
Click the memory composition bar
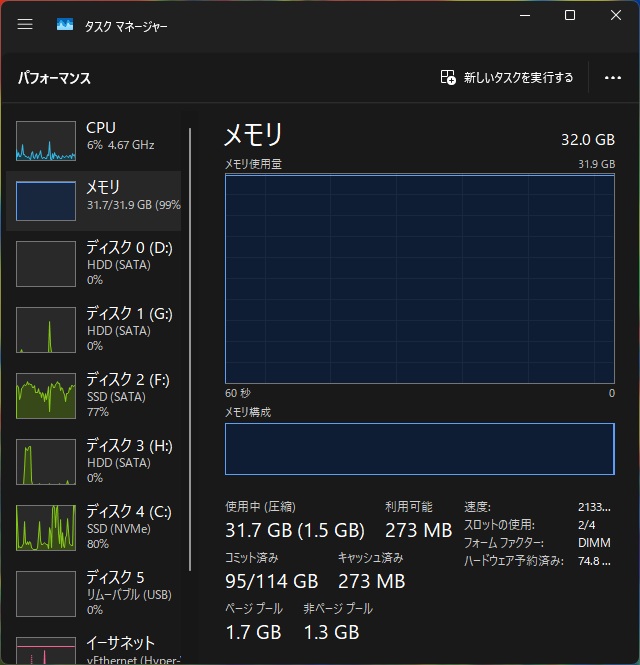click(419, 448)
